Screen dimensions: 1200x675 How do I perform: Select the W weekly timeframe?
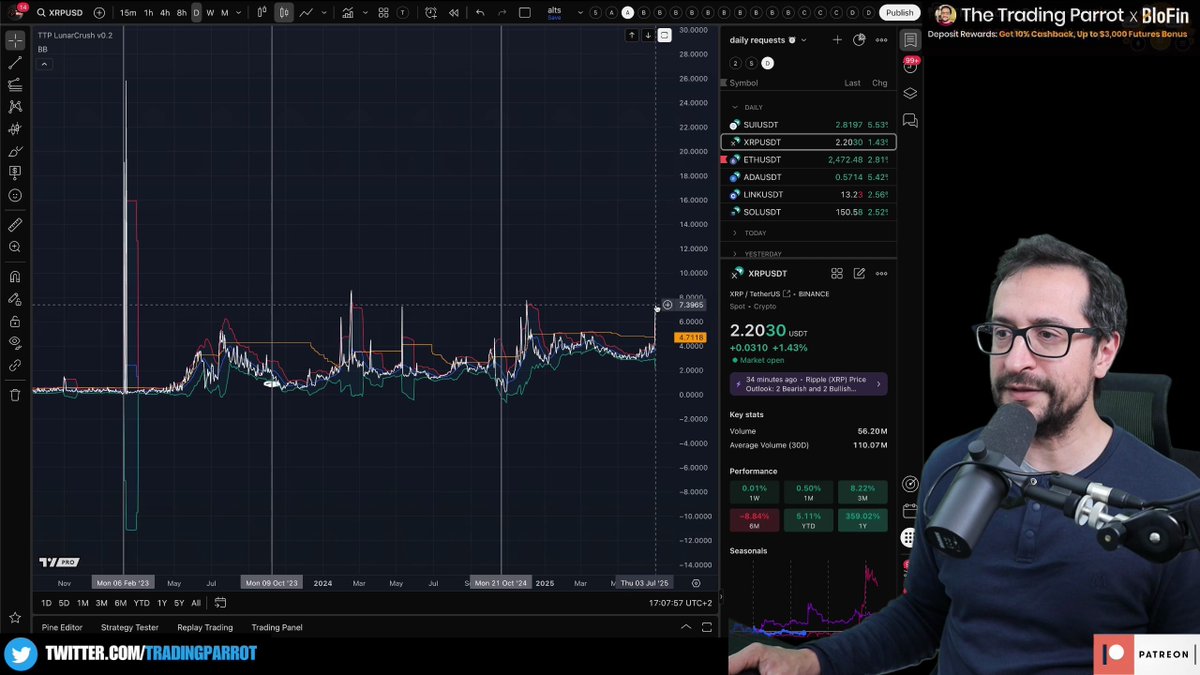click(210, 13)
